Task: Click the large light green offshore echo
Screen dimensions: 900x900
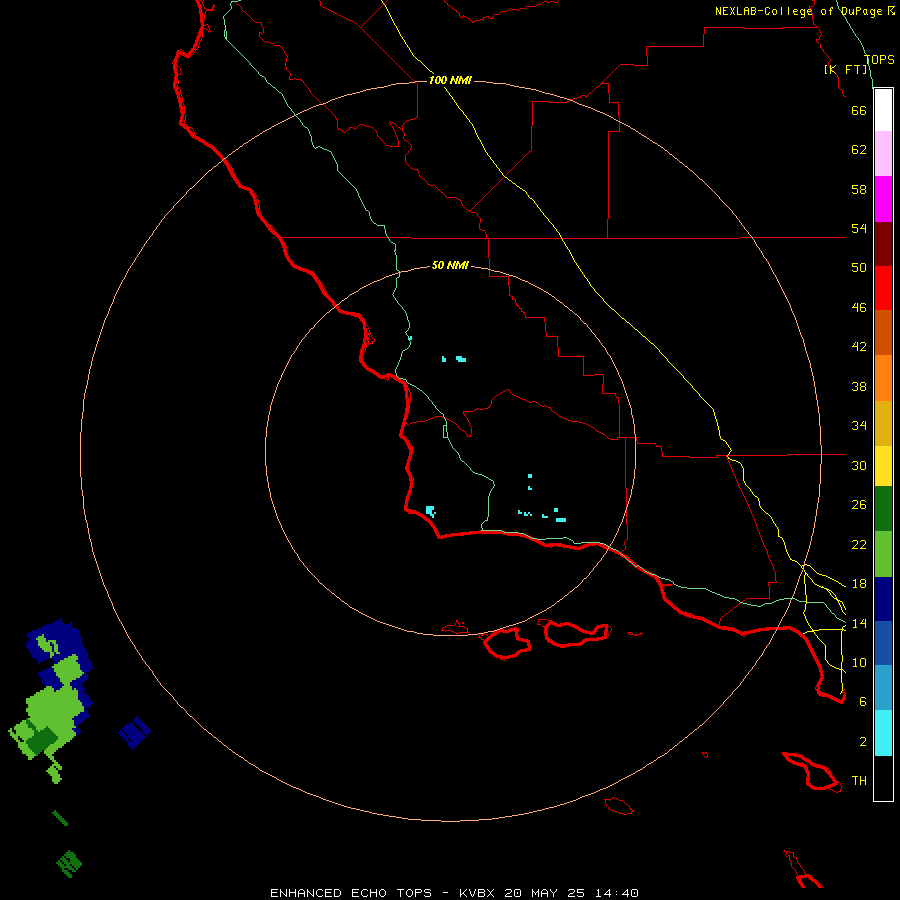Action: [x=53, y=711]
